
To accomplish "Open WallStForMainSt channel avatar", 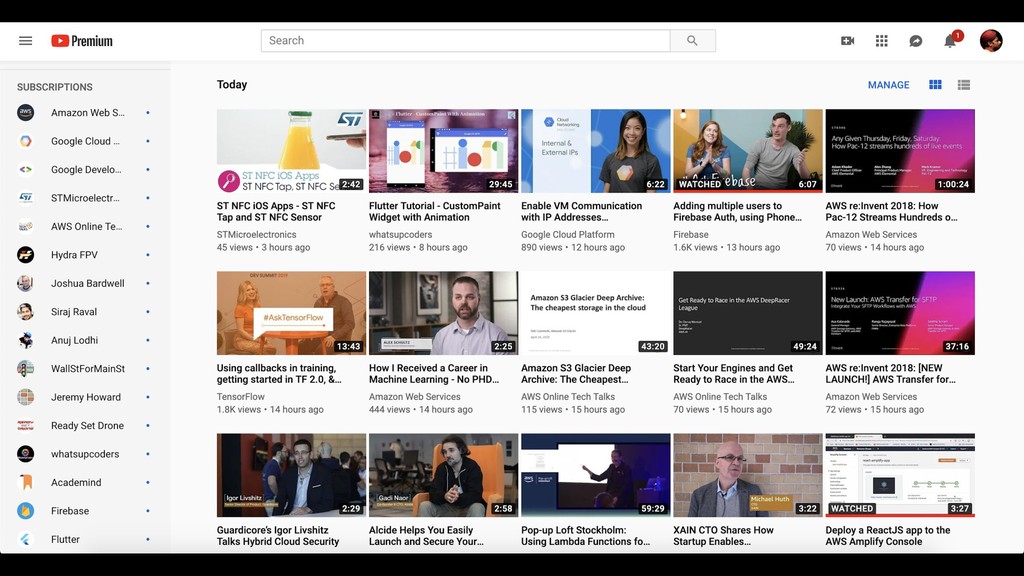I will click(x=25, y=368).
